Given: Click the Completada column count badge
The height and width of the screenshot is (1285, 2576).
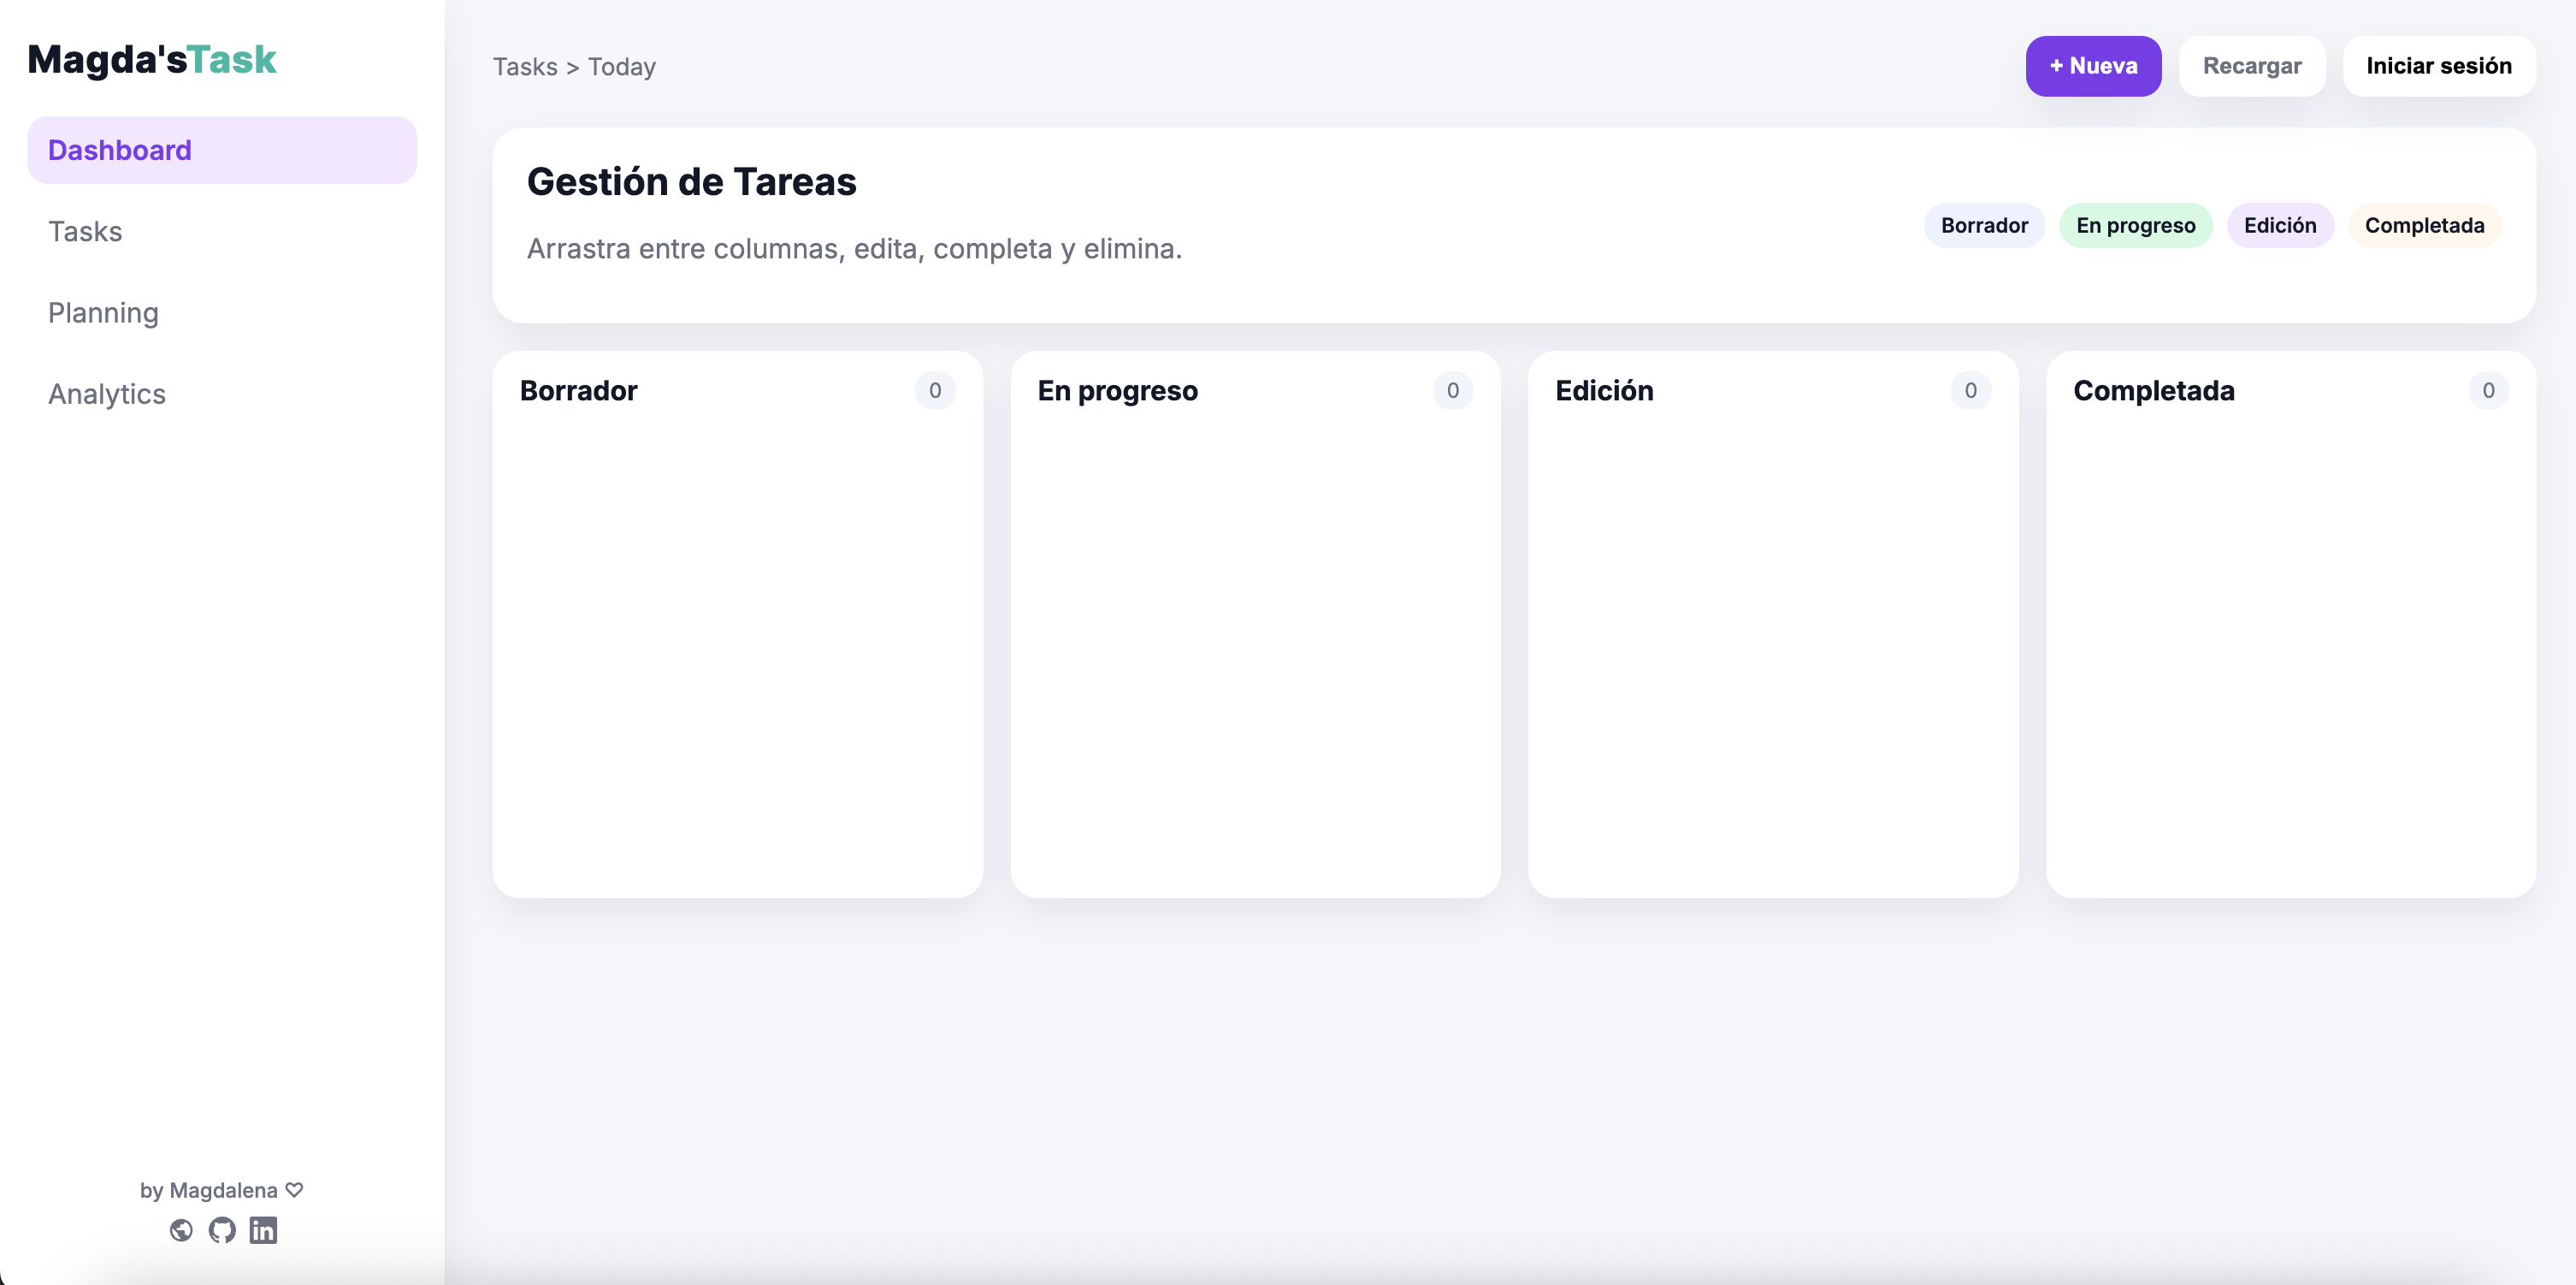Looking at the screenshot, I should tap(2489, 391).
